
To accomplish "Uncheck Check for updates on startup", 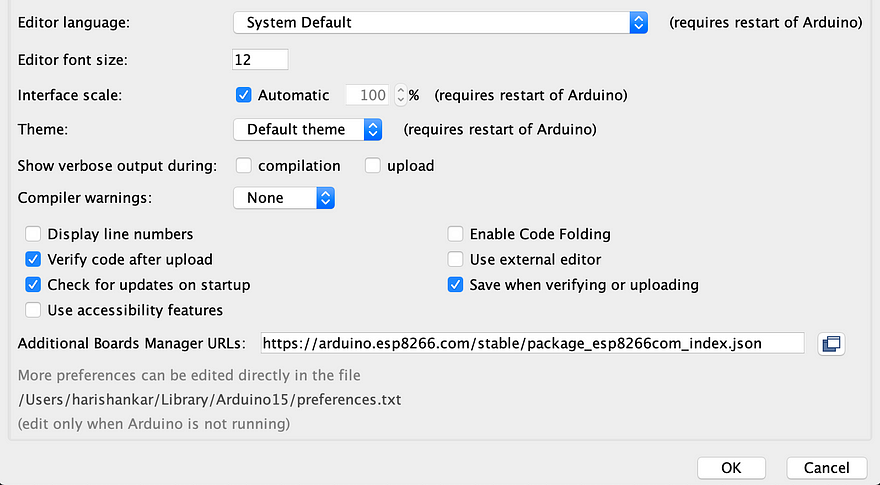I will tap(33, 285).
